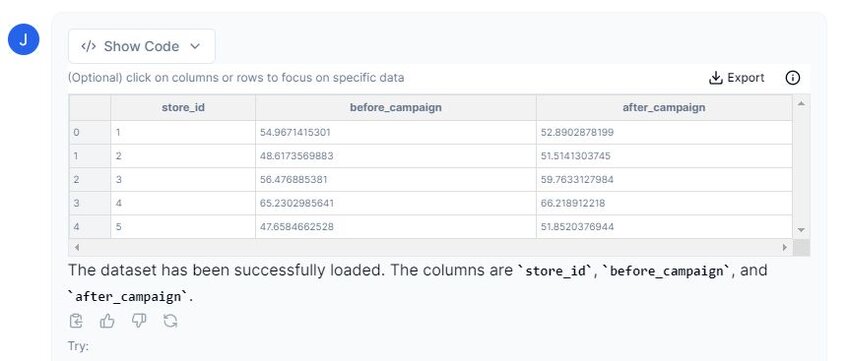
Task: Click the table's scroll up arrow
Action: coord(801,103)
